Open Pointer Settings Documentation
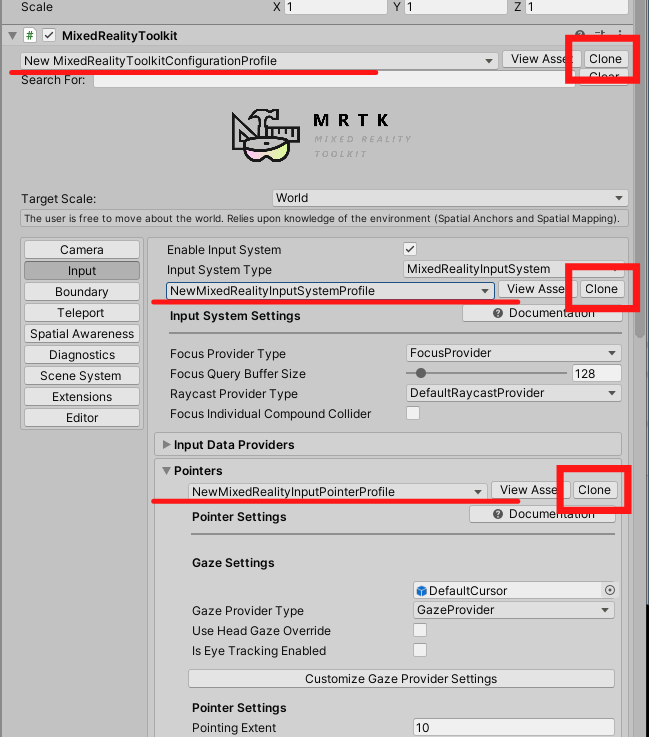 [542, 514]
